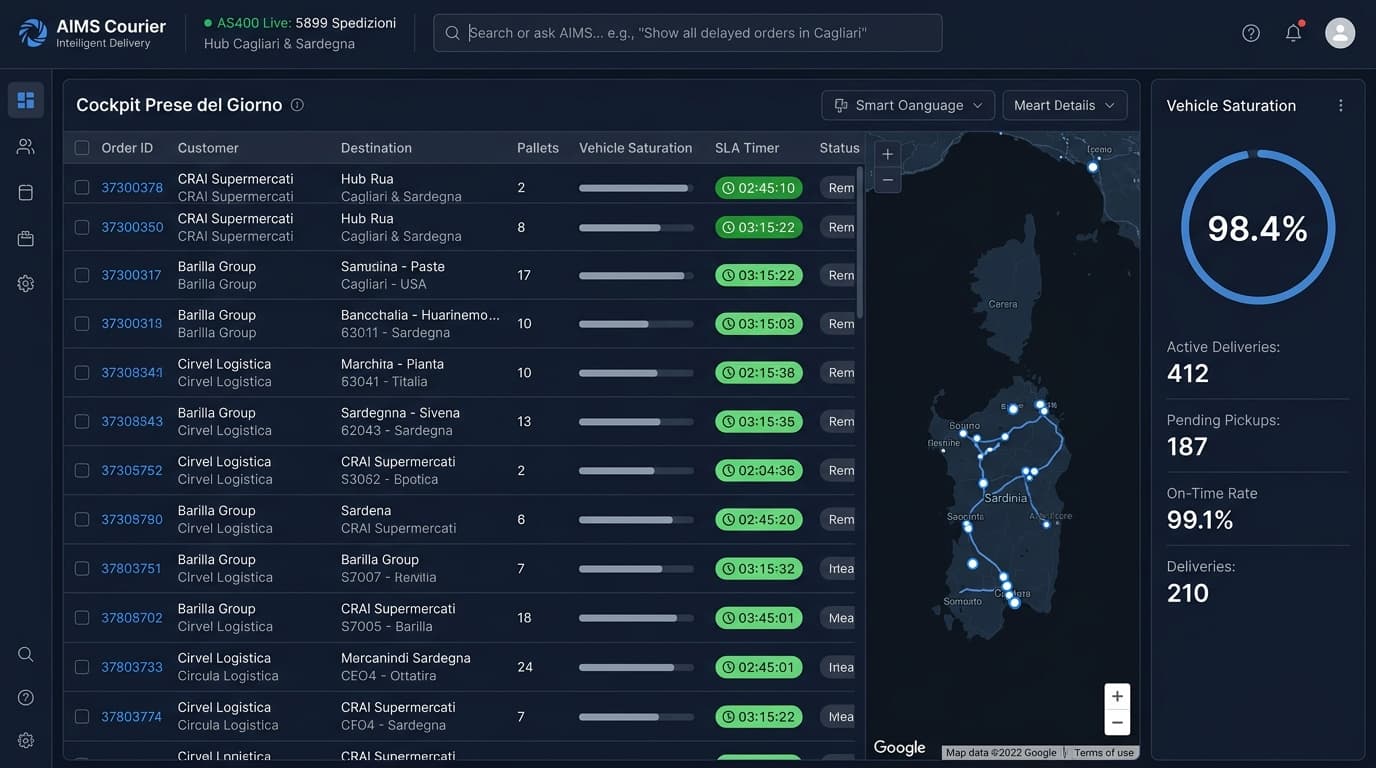Click SLA timer 03:45:01
1376x768 pixels.
coord(759,617)
